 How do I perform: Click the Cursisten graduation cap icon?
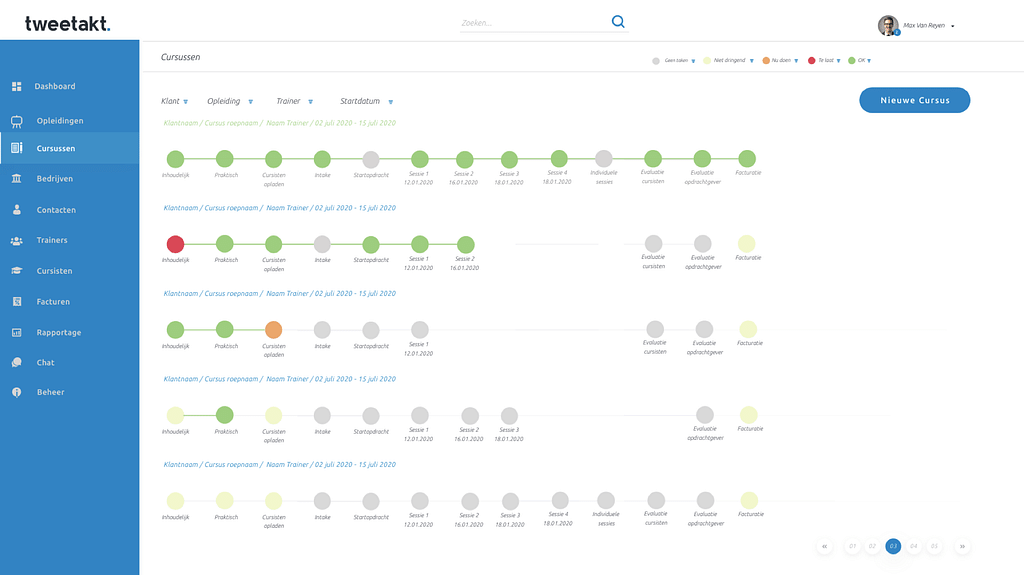[17, 271]
